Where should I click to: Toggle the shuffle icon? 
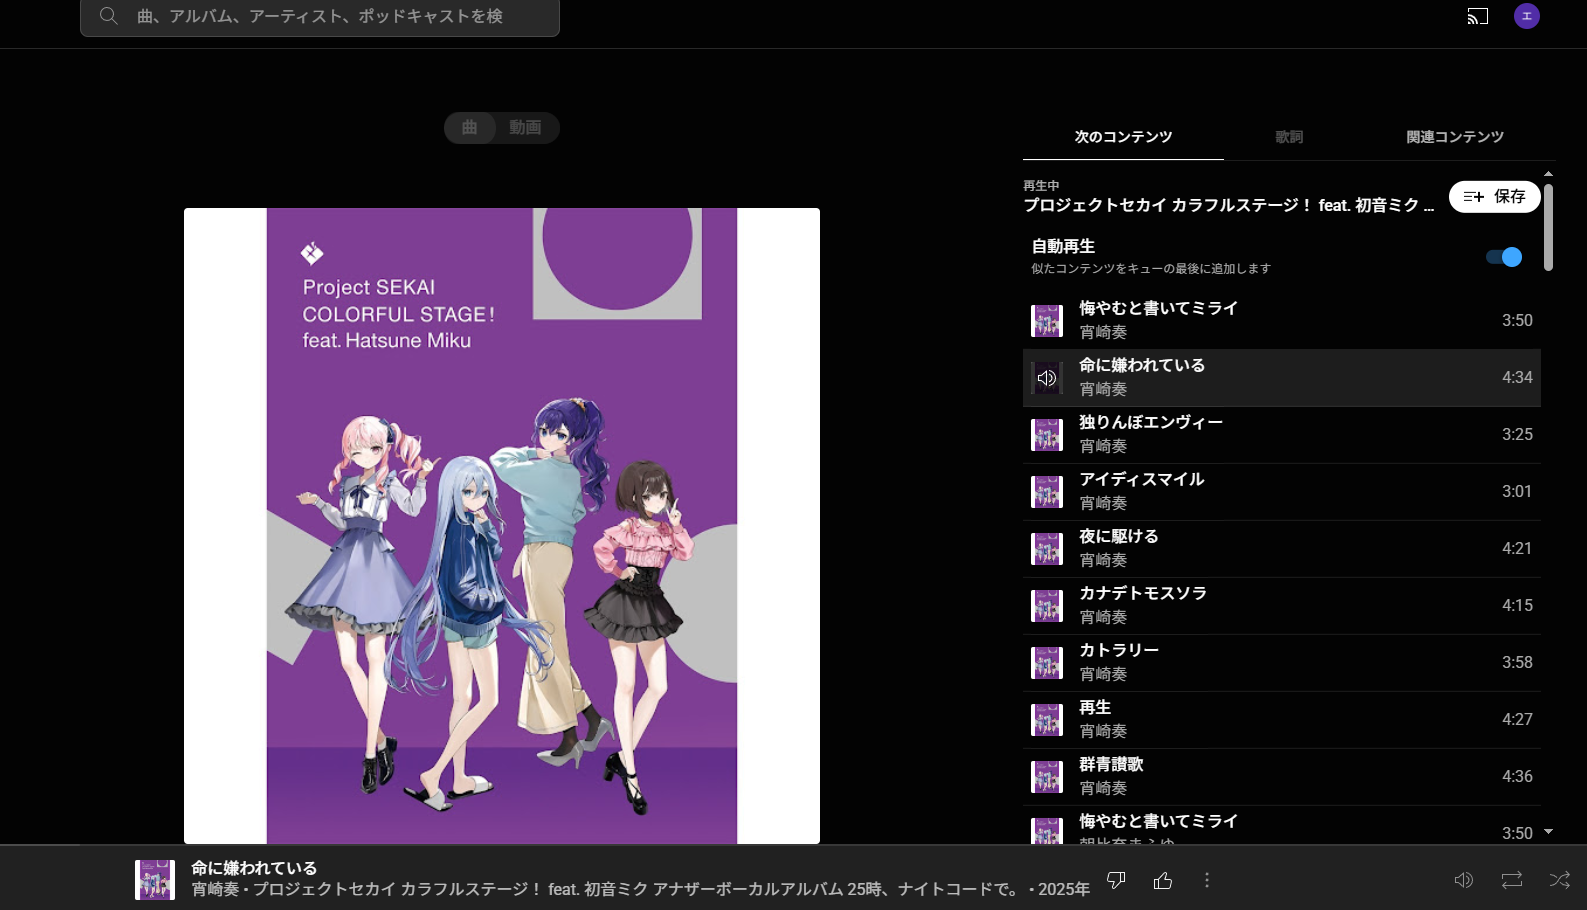(1559, 880)
